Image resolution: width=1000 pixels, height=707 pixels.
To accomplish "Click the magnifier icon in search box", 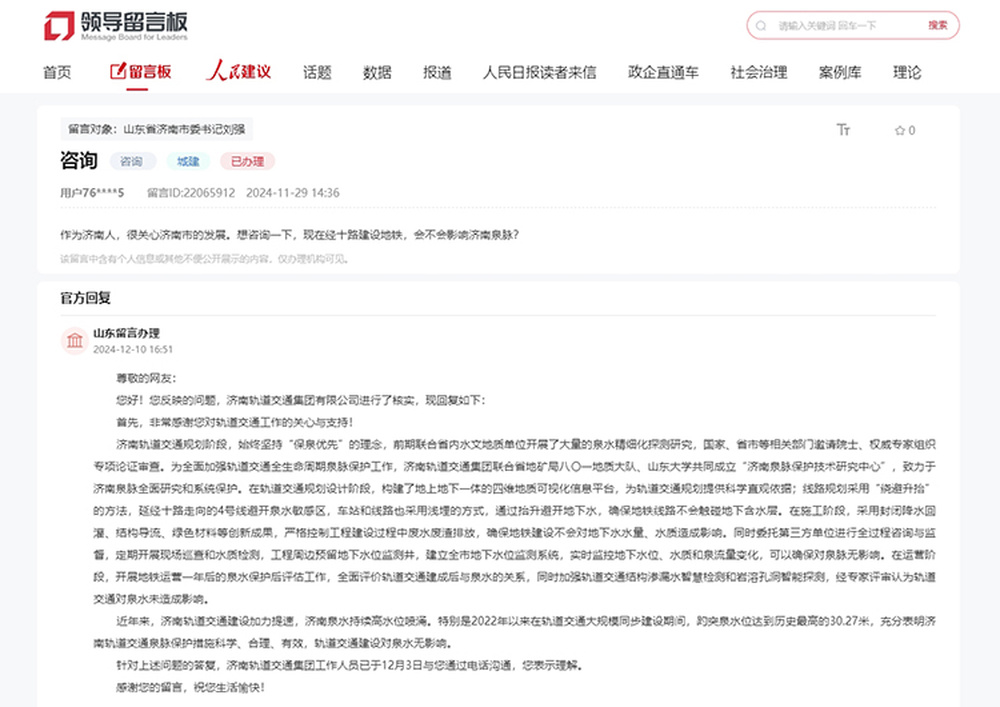I will pyautogui.click(x=764, y=26).
